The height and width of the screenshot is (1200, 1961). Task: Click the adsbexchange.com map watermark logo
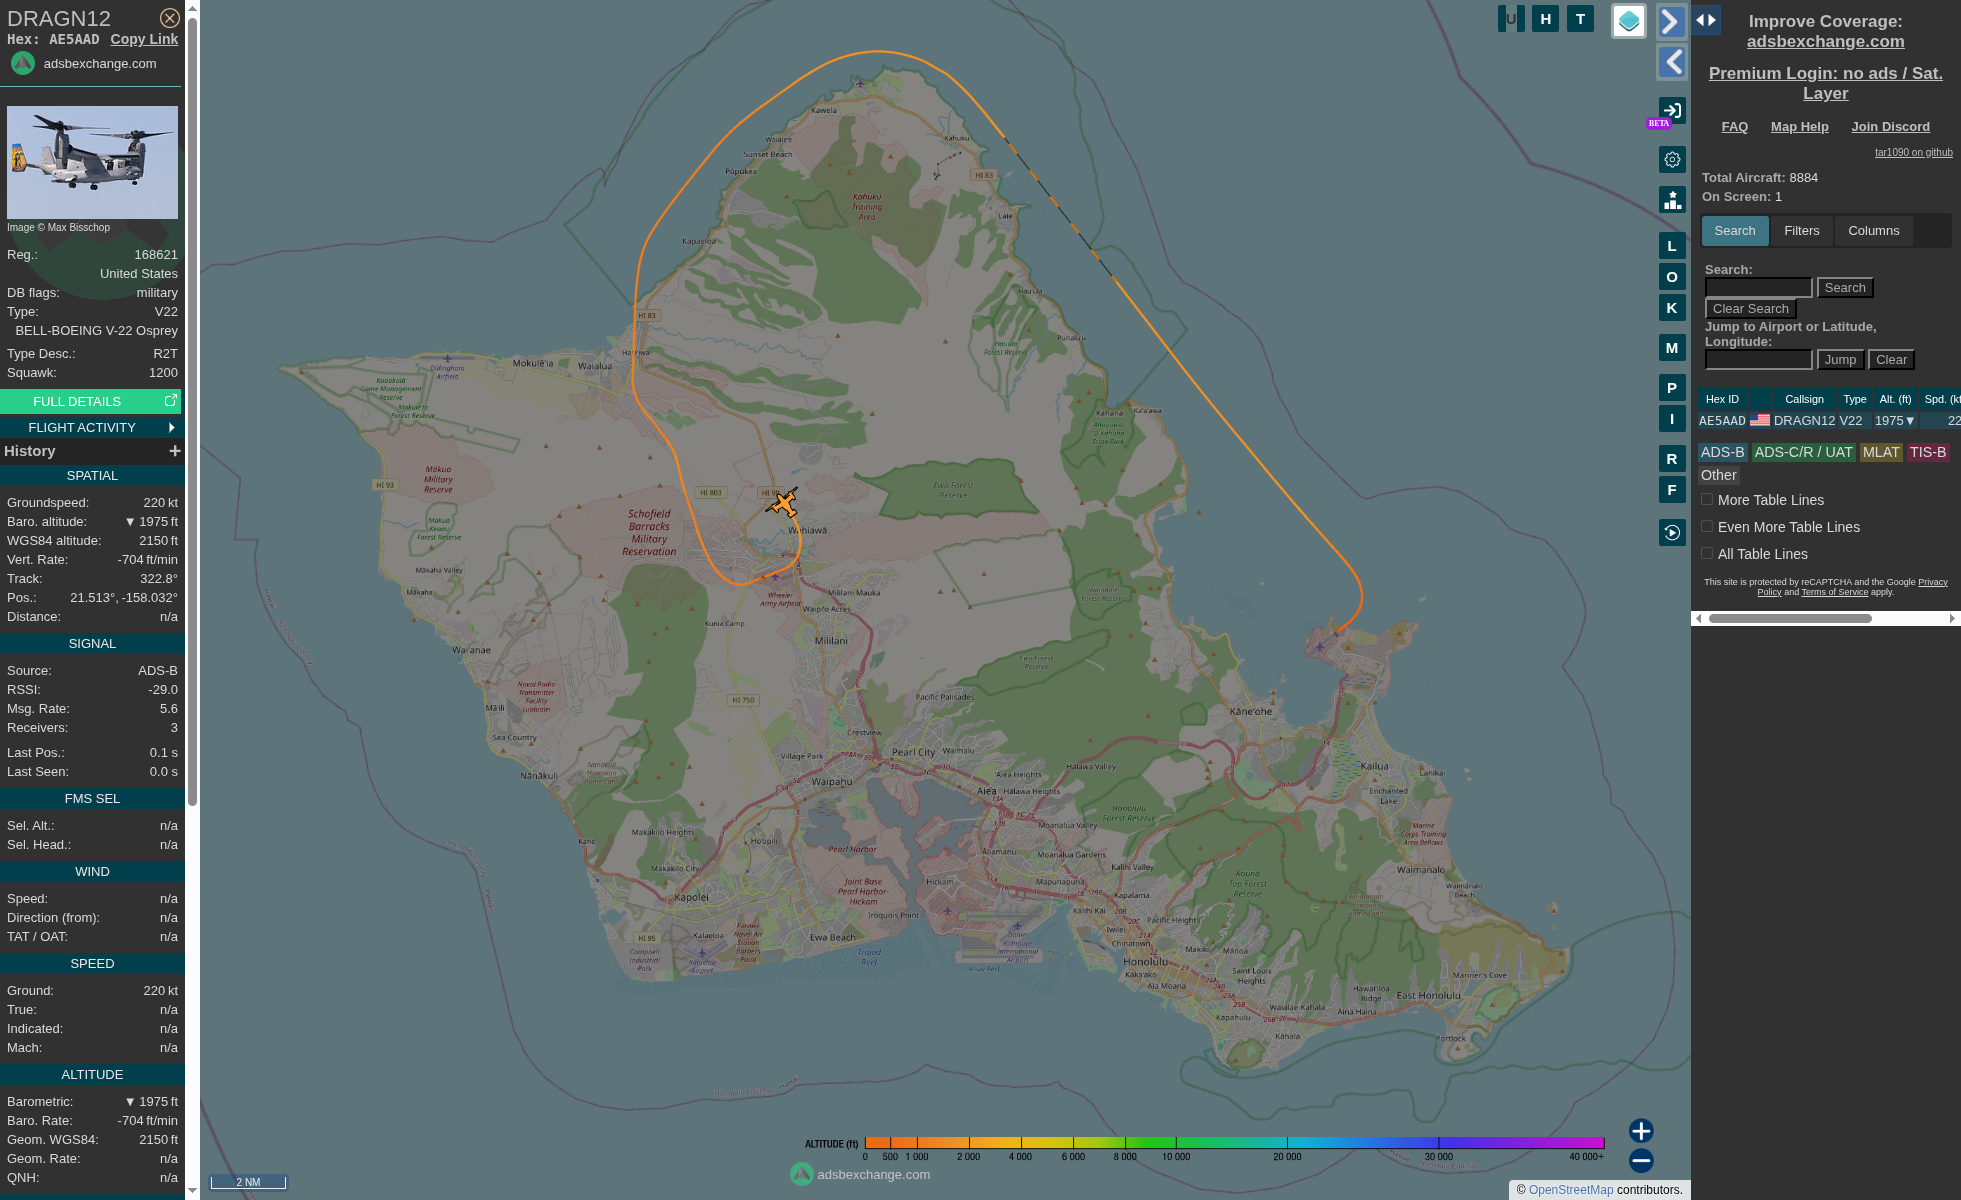(802, 1174)
